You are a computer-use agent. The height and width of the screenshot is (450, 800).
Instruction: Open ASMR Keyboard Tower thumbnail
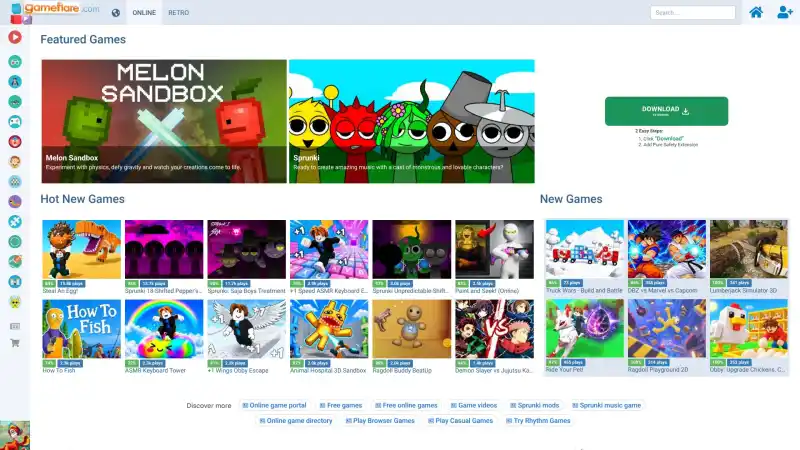(x=164, y=329)
